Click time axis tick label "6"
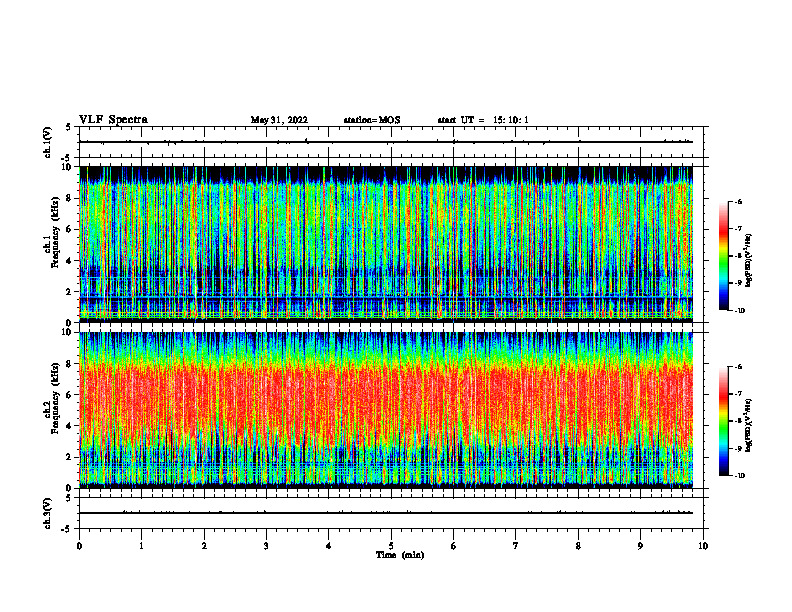This screenshot has height=612, width=792. (x=454, y=546)
